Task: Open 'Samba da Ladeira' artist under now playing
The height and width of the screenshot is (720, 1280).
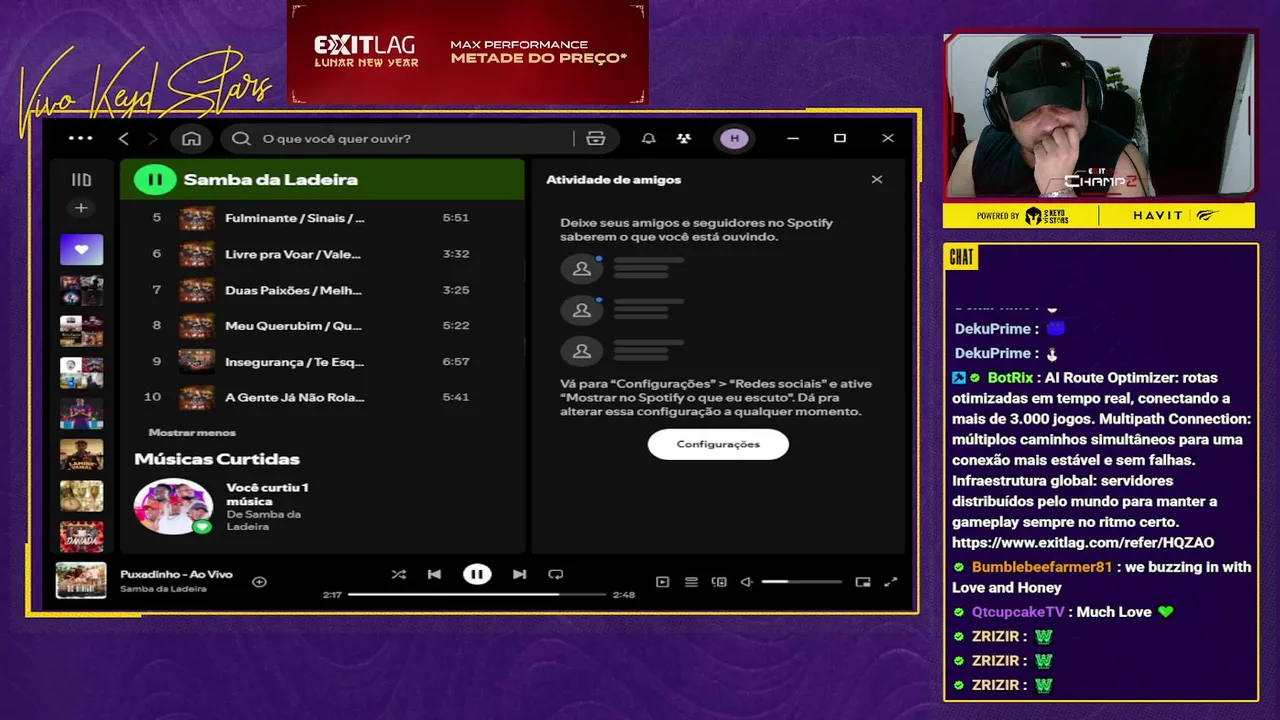Action: click(163, 589)
